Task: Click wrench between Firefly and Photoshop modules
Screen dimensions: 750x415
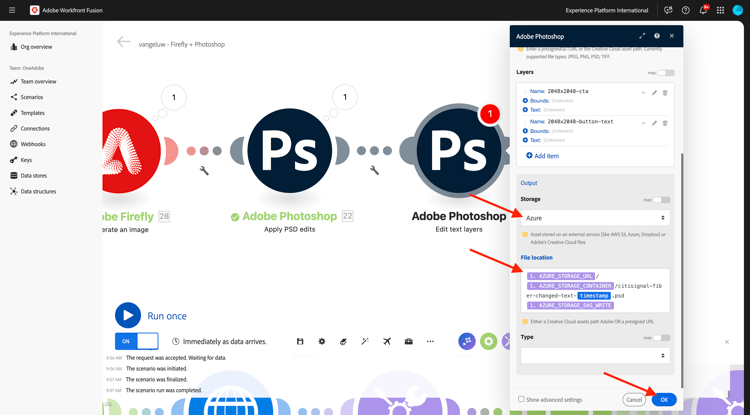Action: tap(204, 170)
